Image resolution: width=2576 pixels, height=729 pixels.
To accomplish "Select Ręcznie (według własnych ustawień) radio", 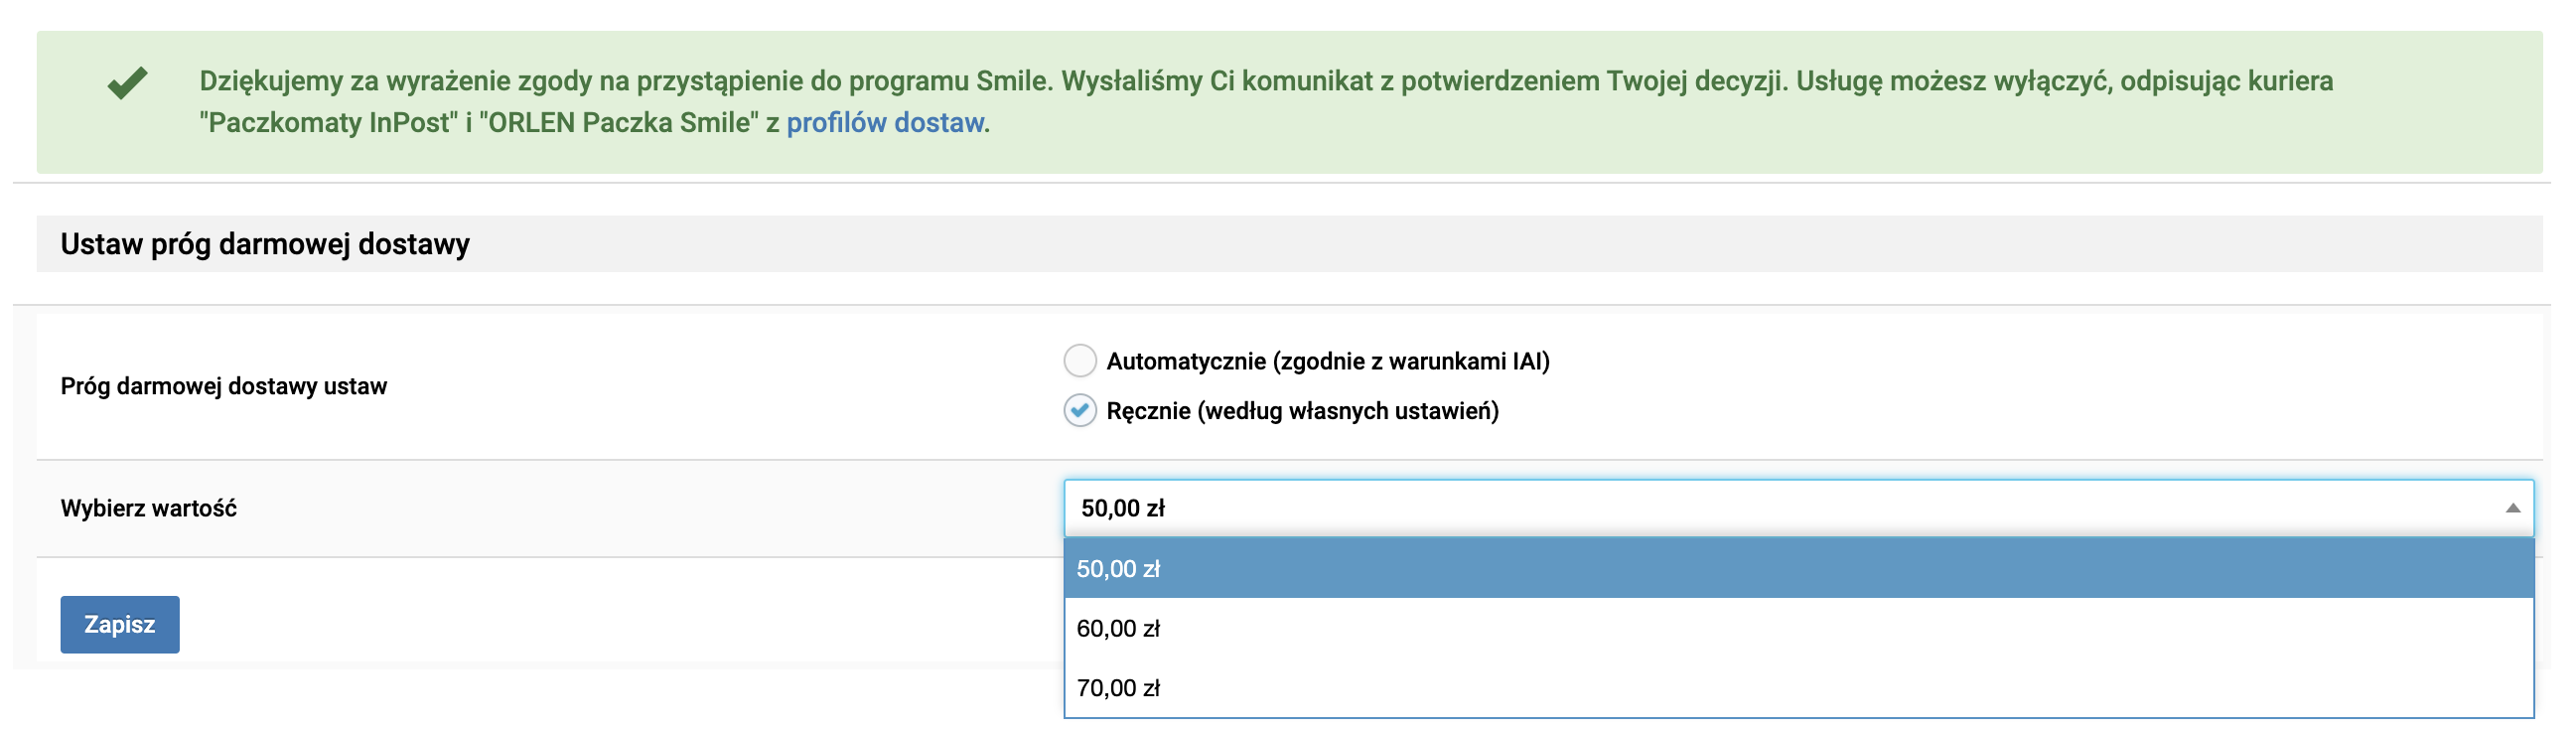I will coord(1079,410).
